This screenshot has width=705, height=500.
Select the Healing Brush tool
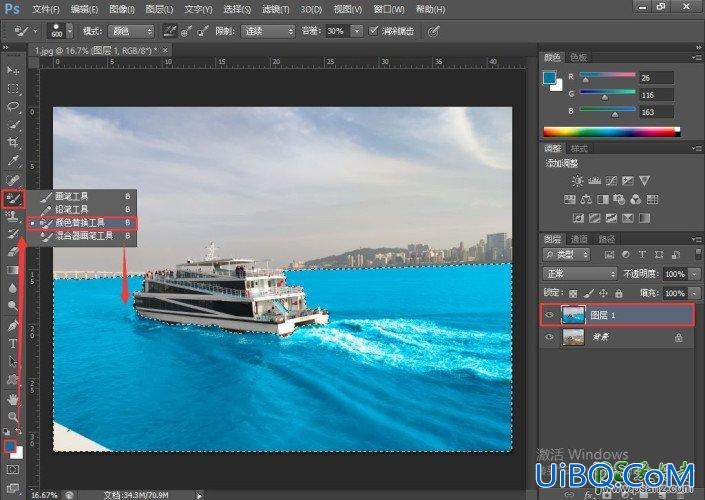coord(13,180)
